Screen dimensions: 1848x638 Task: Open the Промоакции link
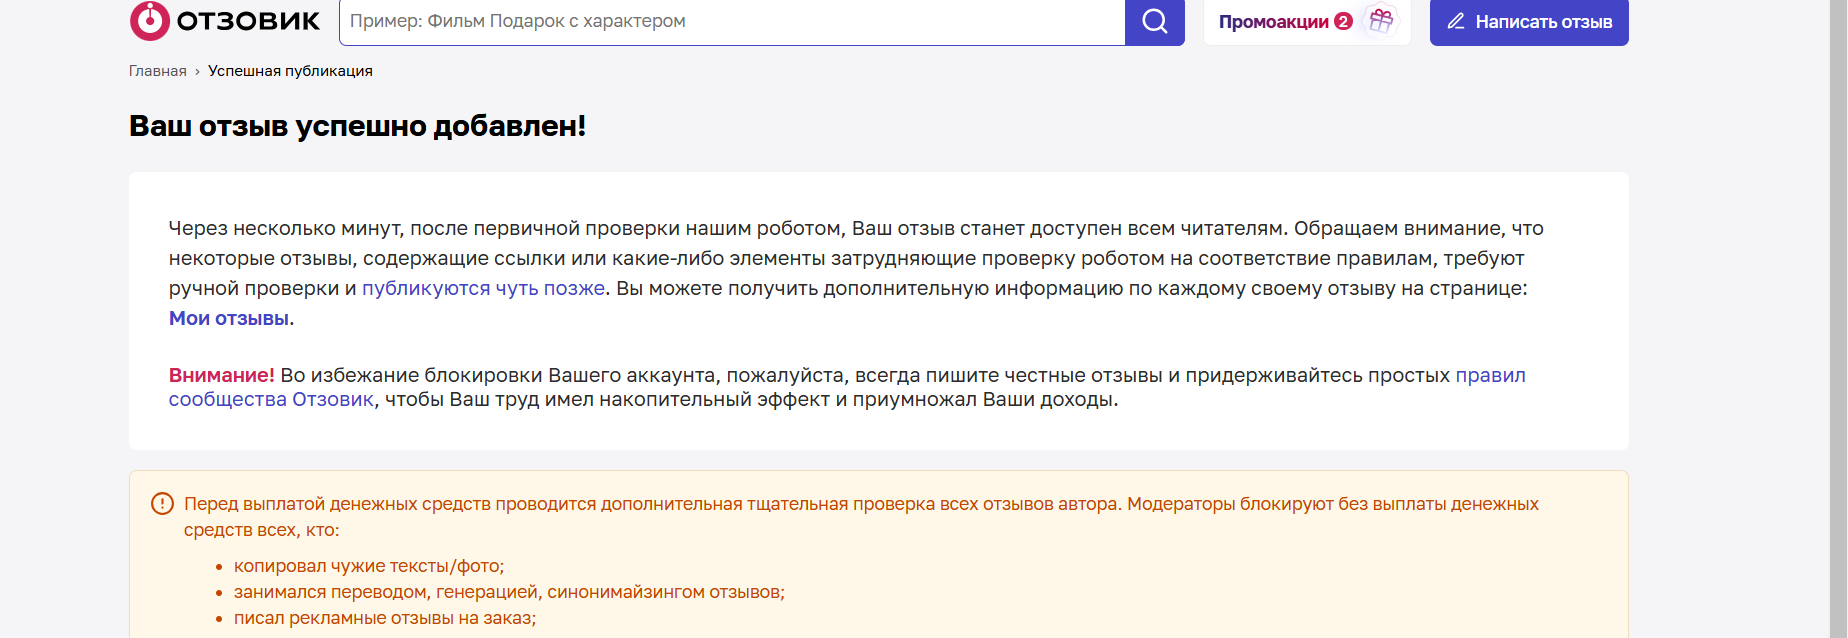point(1273,22)
